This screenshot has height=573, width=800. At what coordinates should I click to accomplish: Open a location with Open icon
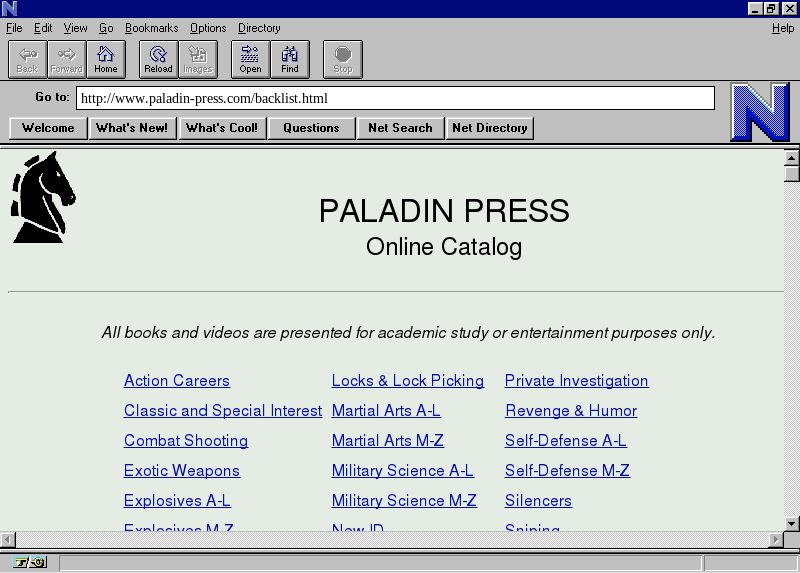pyautogui.click(x=250, y=59)
